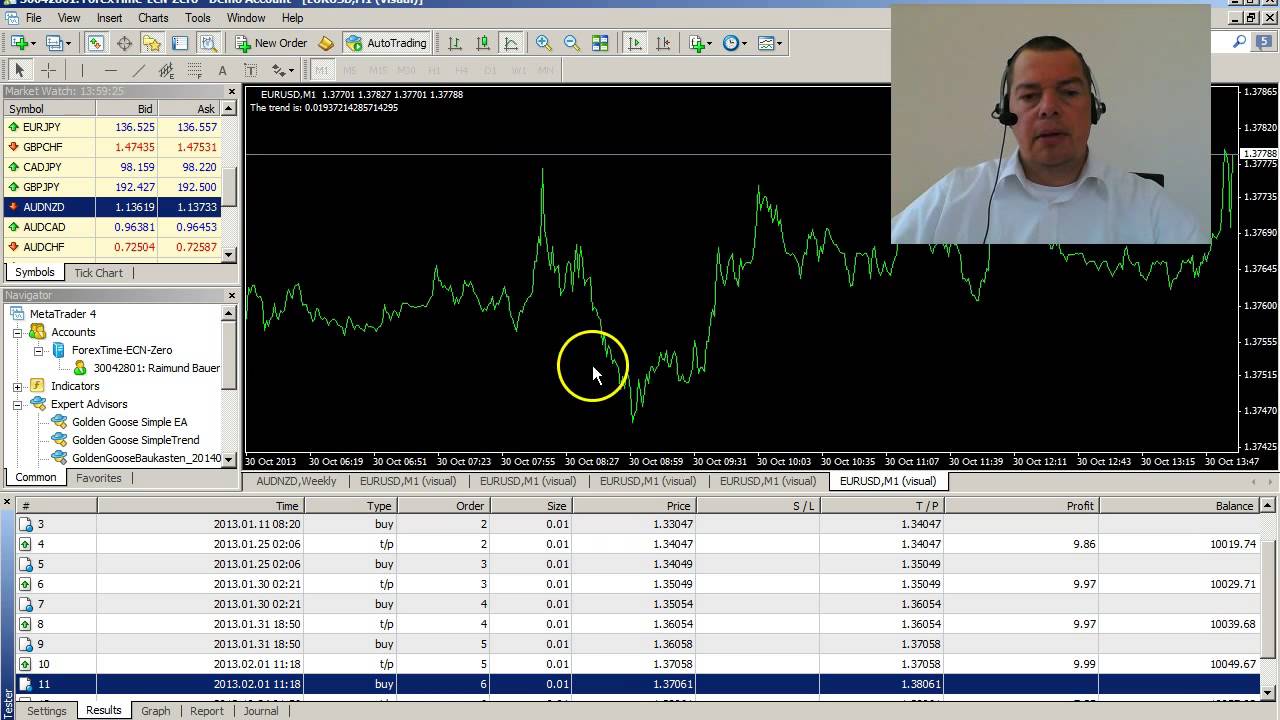Select the trendline drawing tool

click(x=138, y=70)
